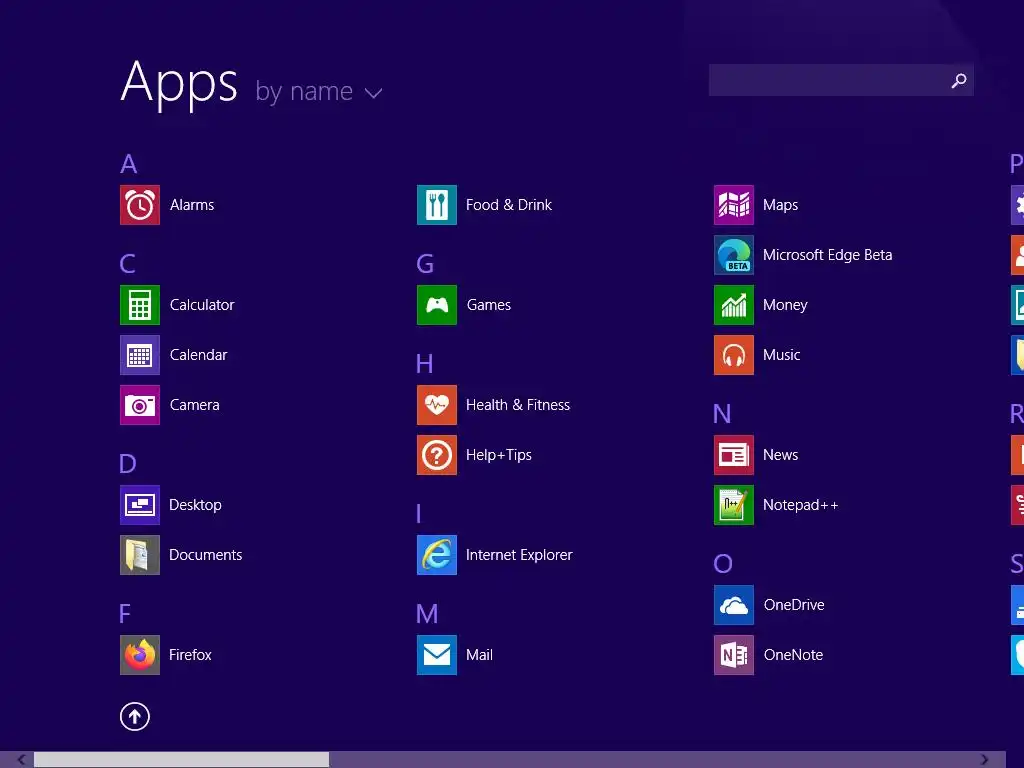
Task: Select the letter I group header
Action: point(419,514)
